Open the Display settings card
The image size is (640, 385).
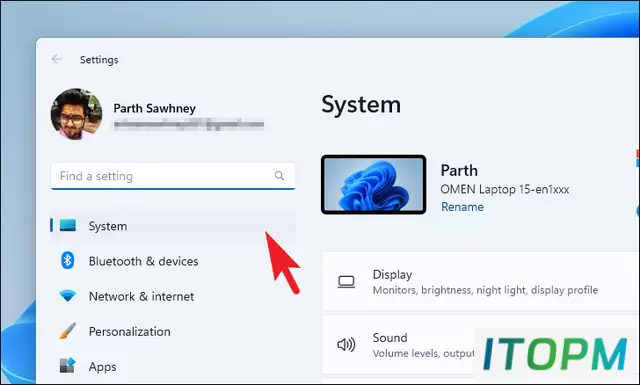[481, 281]
